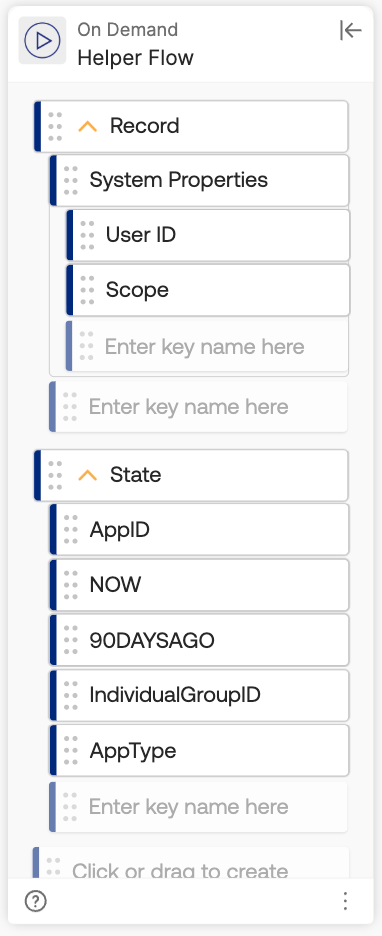This screenshot has width=382, height=936.
Task: Click the drag handle next to 90DAYSAGO
Action: tap(71, 641)
